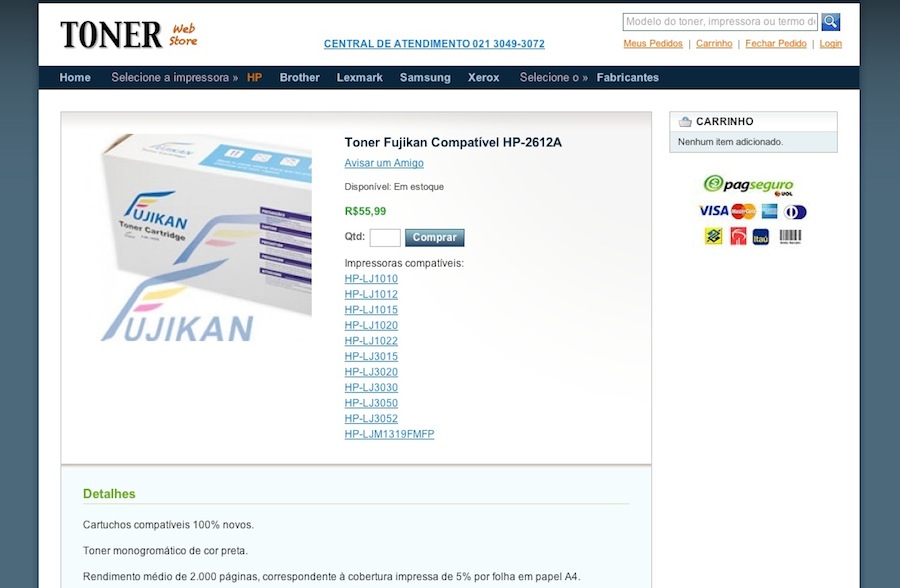Viewport: 900px width, 588px height.
Task: Click the PagSeguro logo
Action: click(748, 185)
